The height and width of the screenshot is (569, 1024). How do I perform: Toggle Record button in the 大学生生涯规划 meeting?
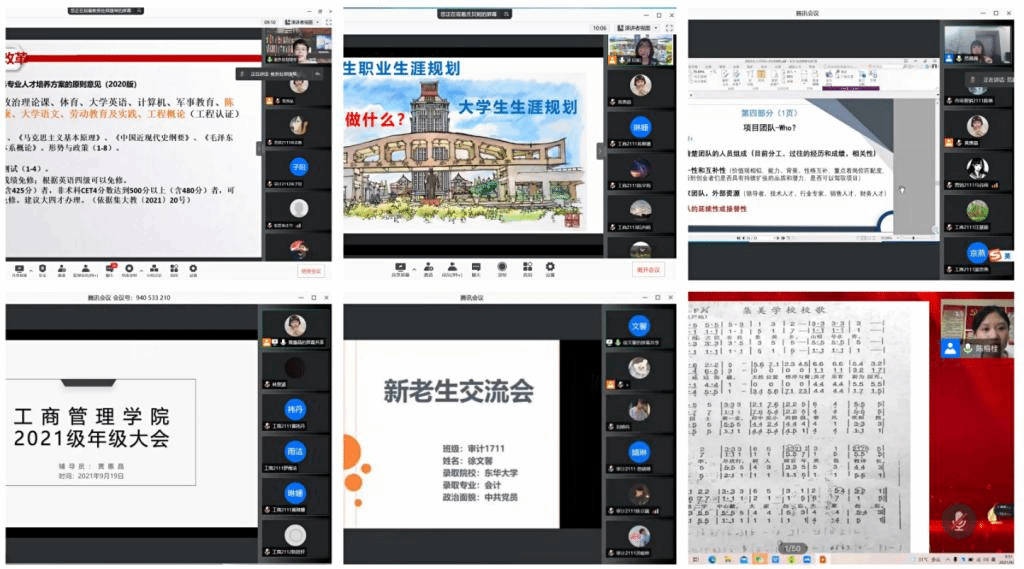pos(501,267)
